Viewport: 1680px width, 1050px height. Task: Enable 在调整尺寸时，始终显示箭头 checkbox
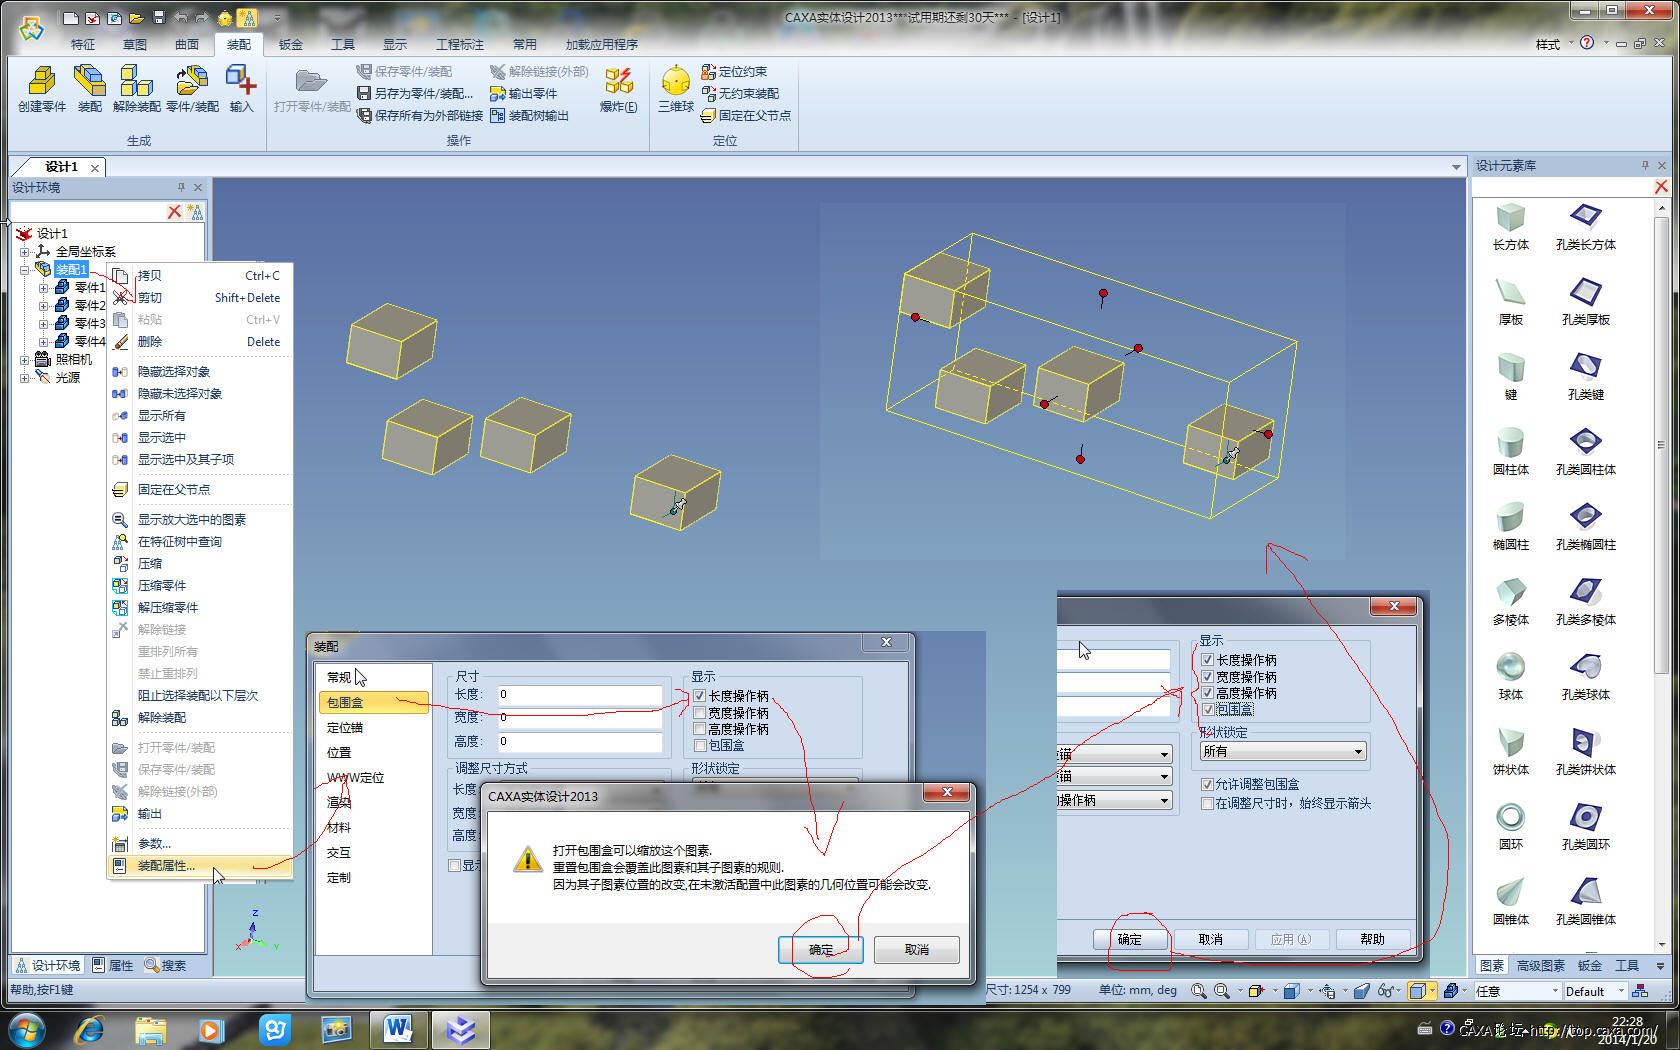[1207, 803]
